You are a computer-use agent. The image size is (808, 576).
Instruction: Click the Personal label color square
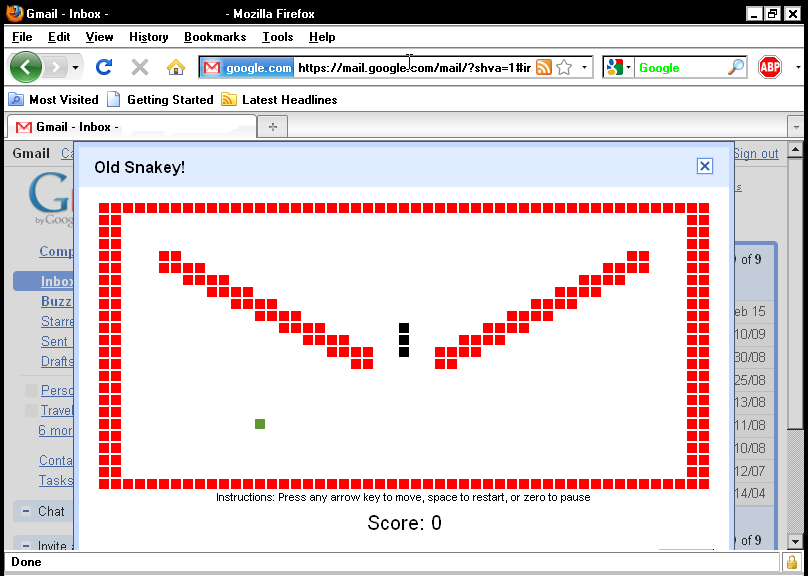pyautogui.click(x=31, y=390)
